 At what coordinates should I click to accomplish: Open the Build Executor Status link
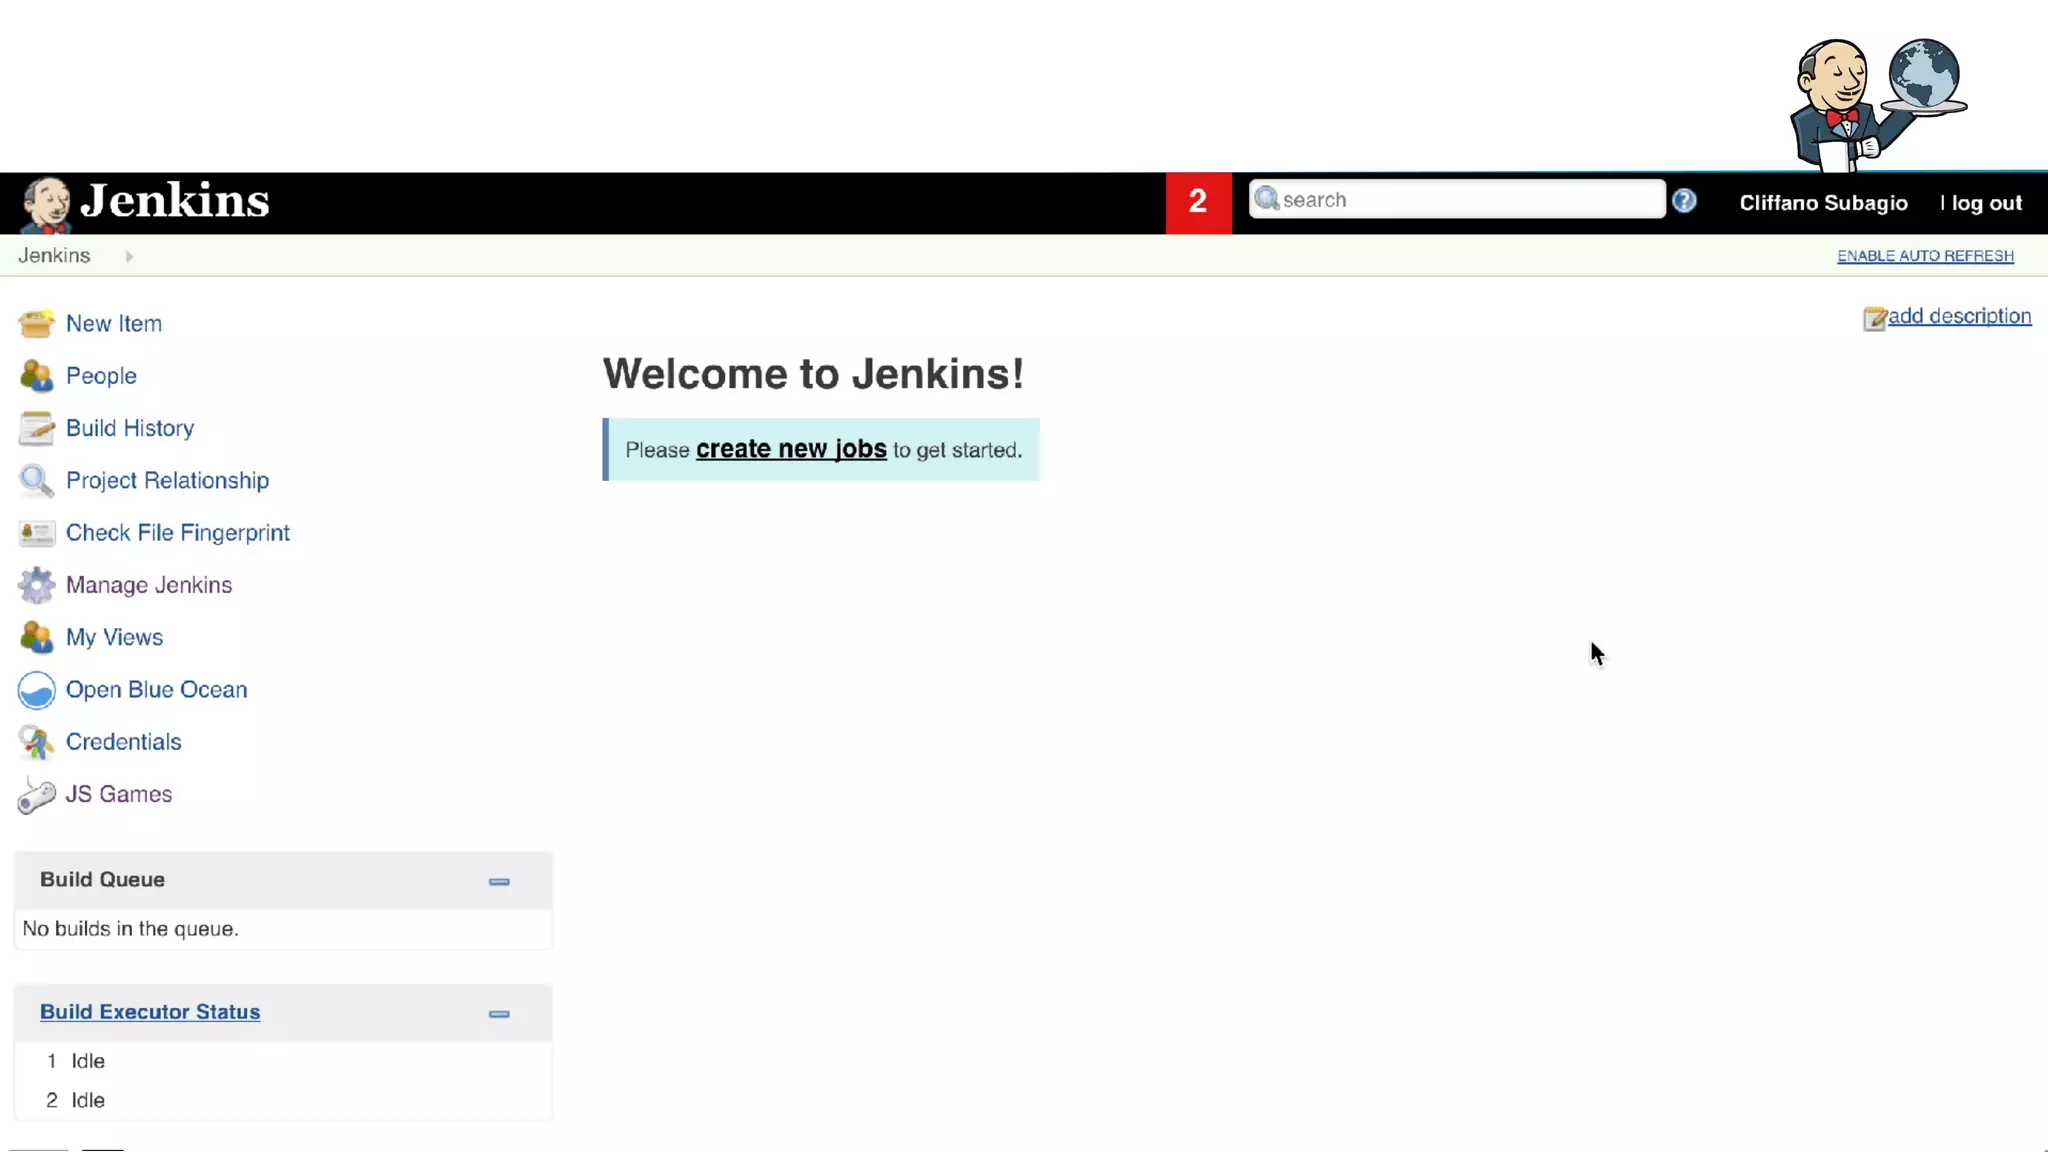[x=150, y=1011]
